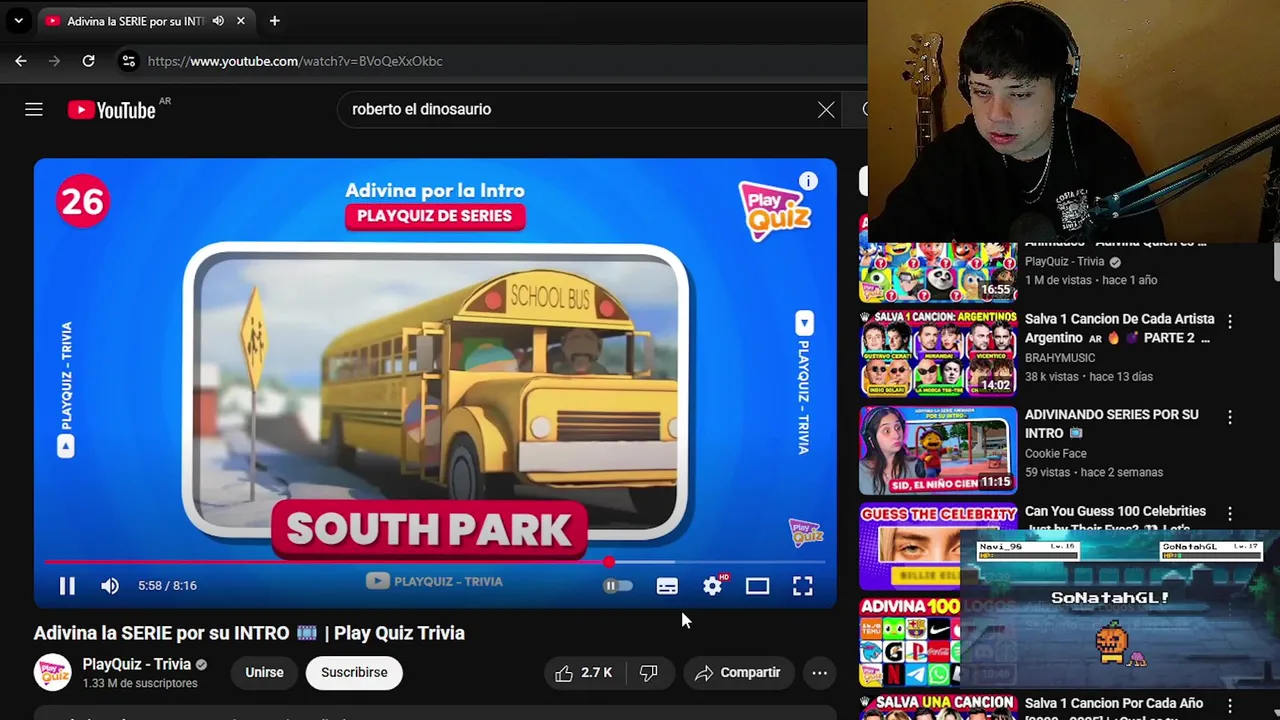The height and width of the screenshot is (720, 1280).
Task: Open the Compartir share dialog
Action: [738, 673]
